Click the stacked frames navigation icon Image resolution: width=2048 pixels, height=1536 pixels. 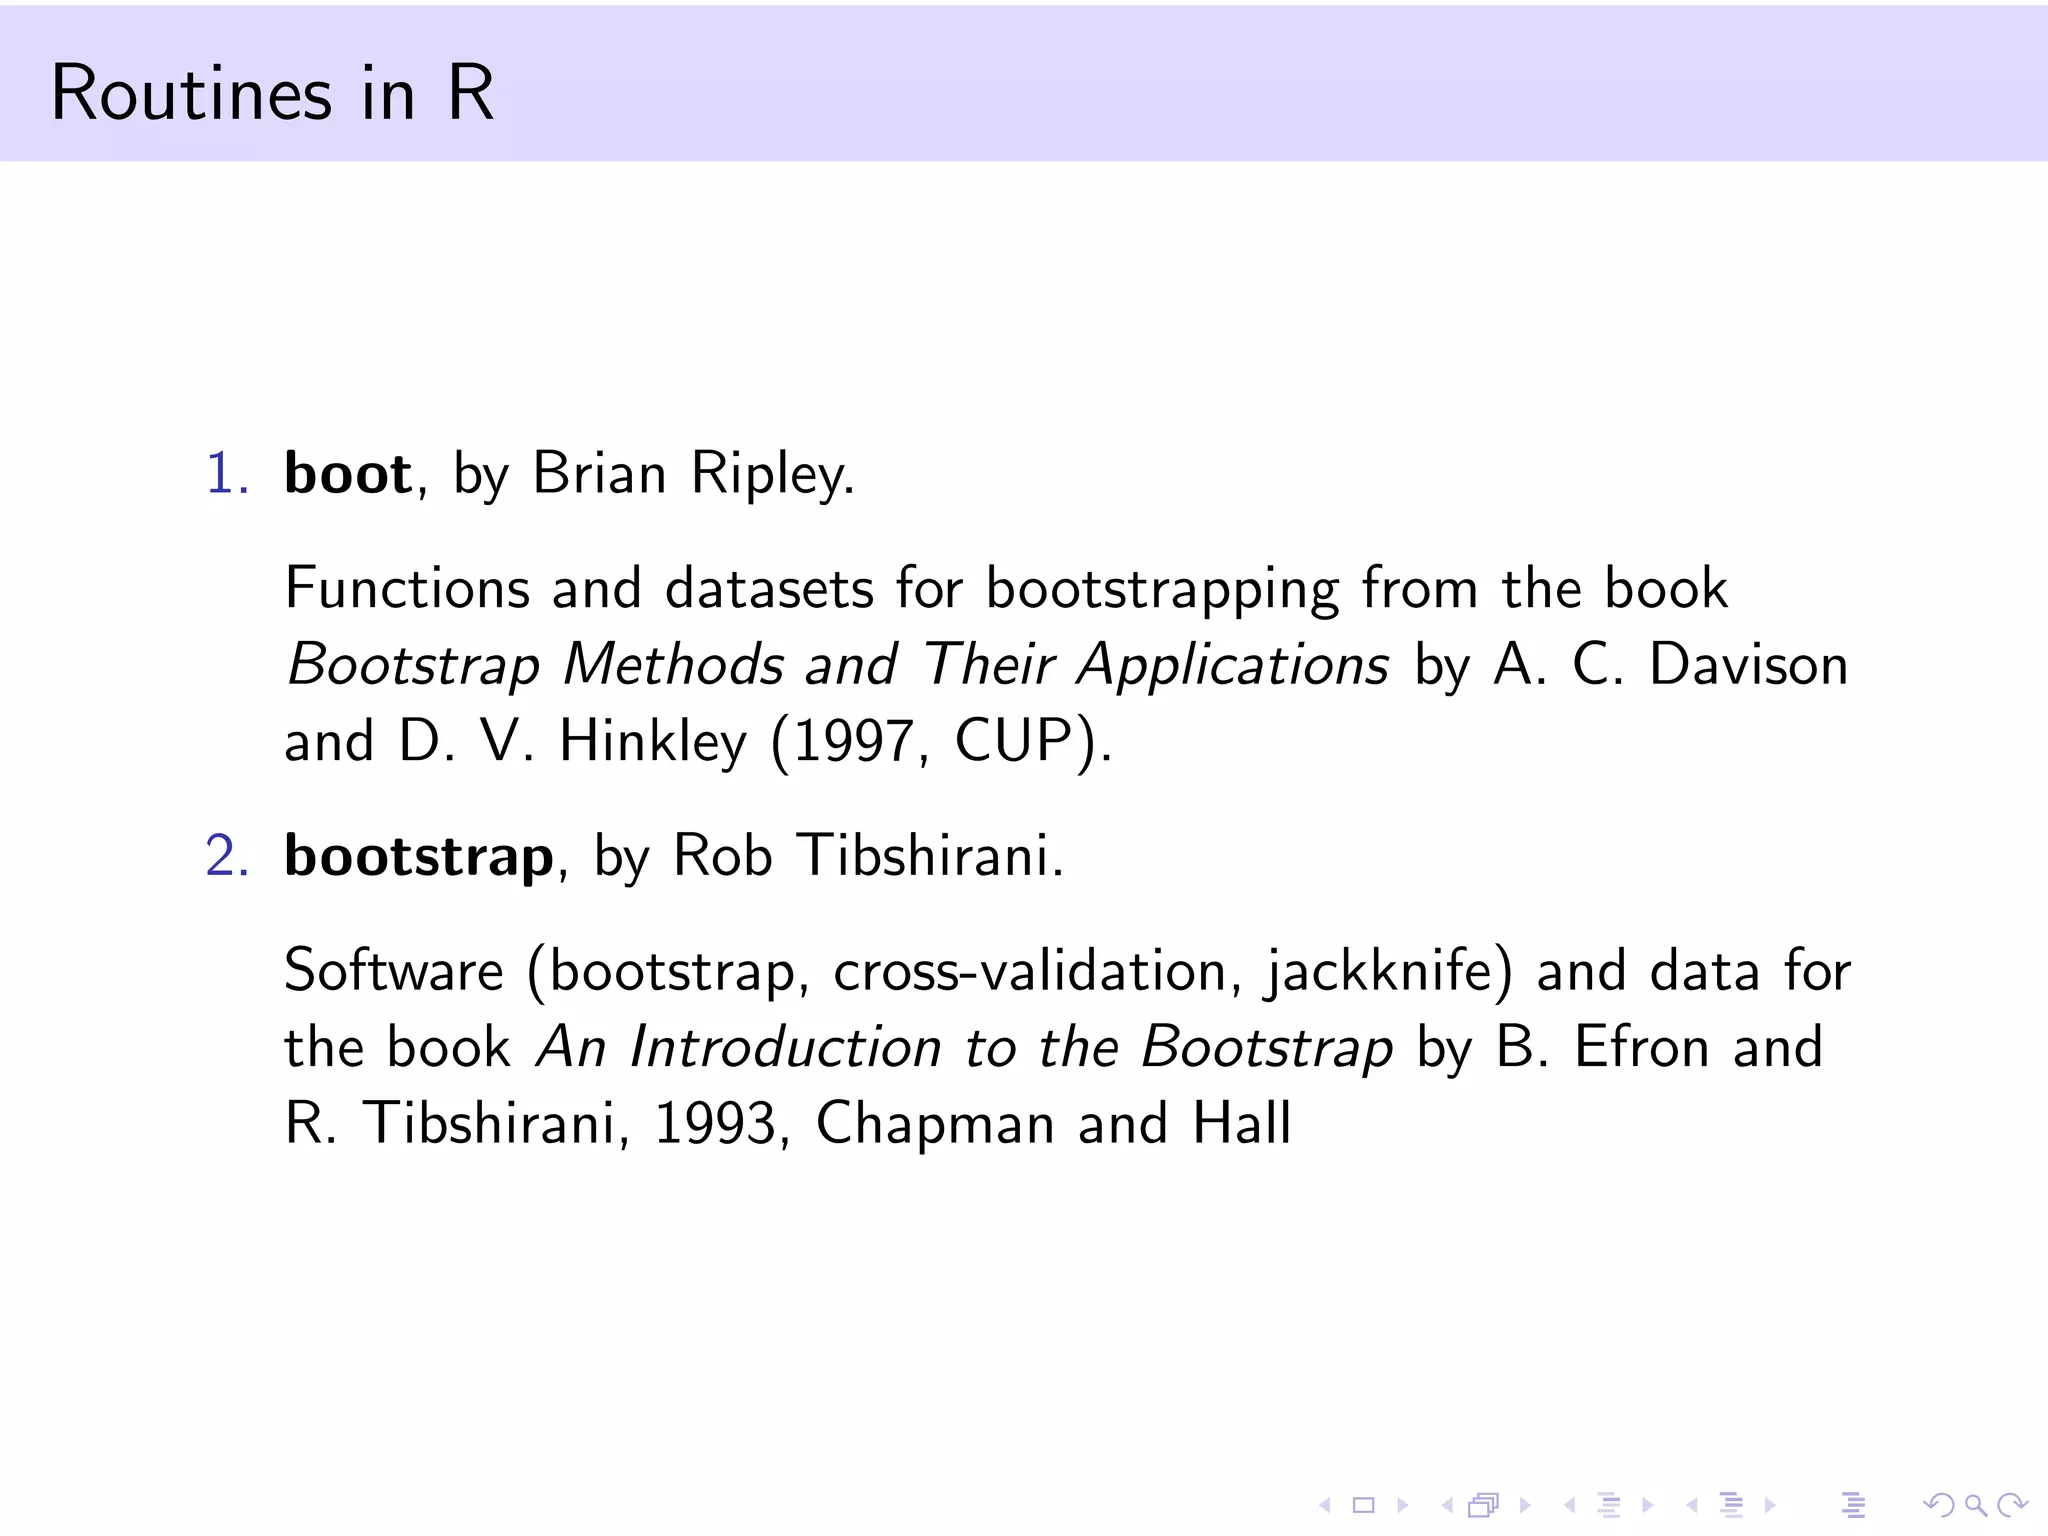[x=1485, y=1504]
